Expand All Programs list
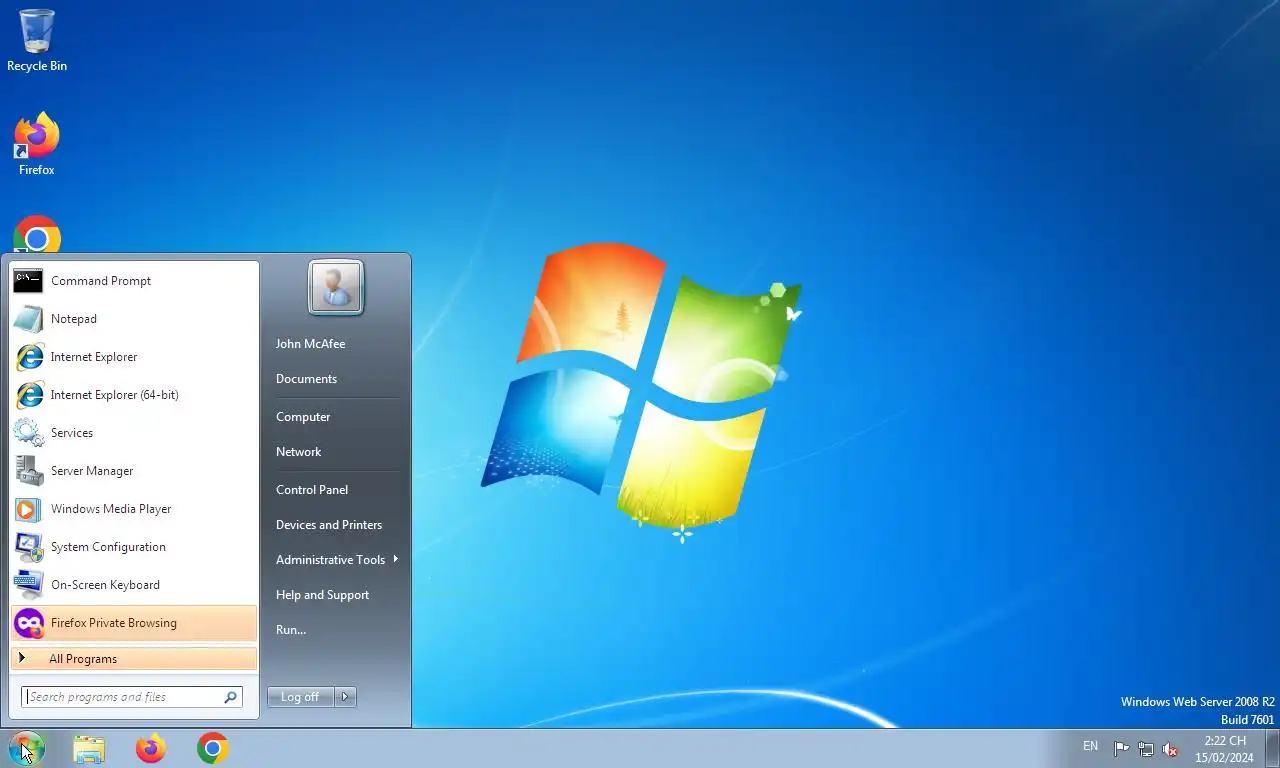Screen dimensions: 1280x768 [x=134, y=659]
